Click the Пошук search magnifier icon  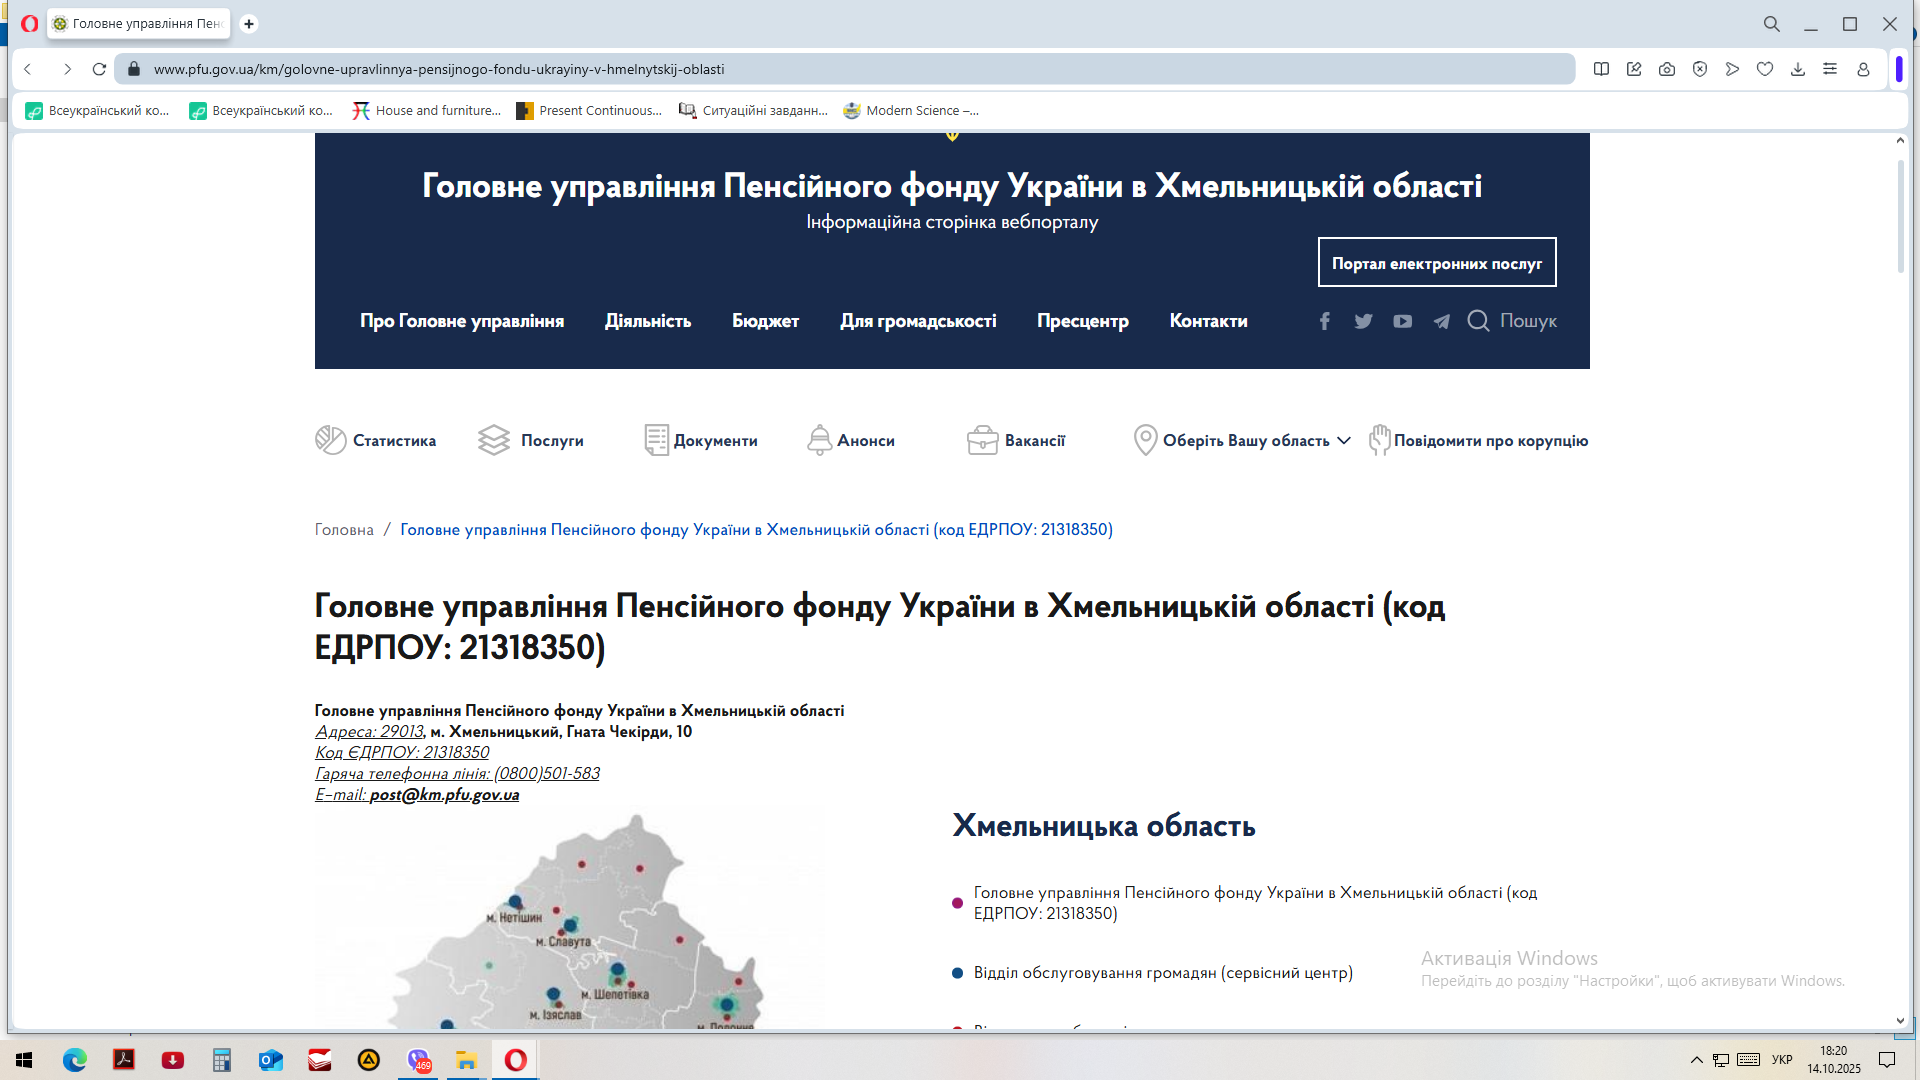pos(1478,321)
